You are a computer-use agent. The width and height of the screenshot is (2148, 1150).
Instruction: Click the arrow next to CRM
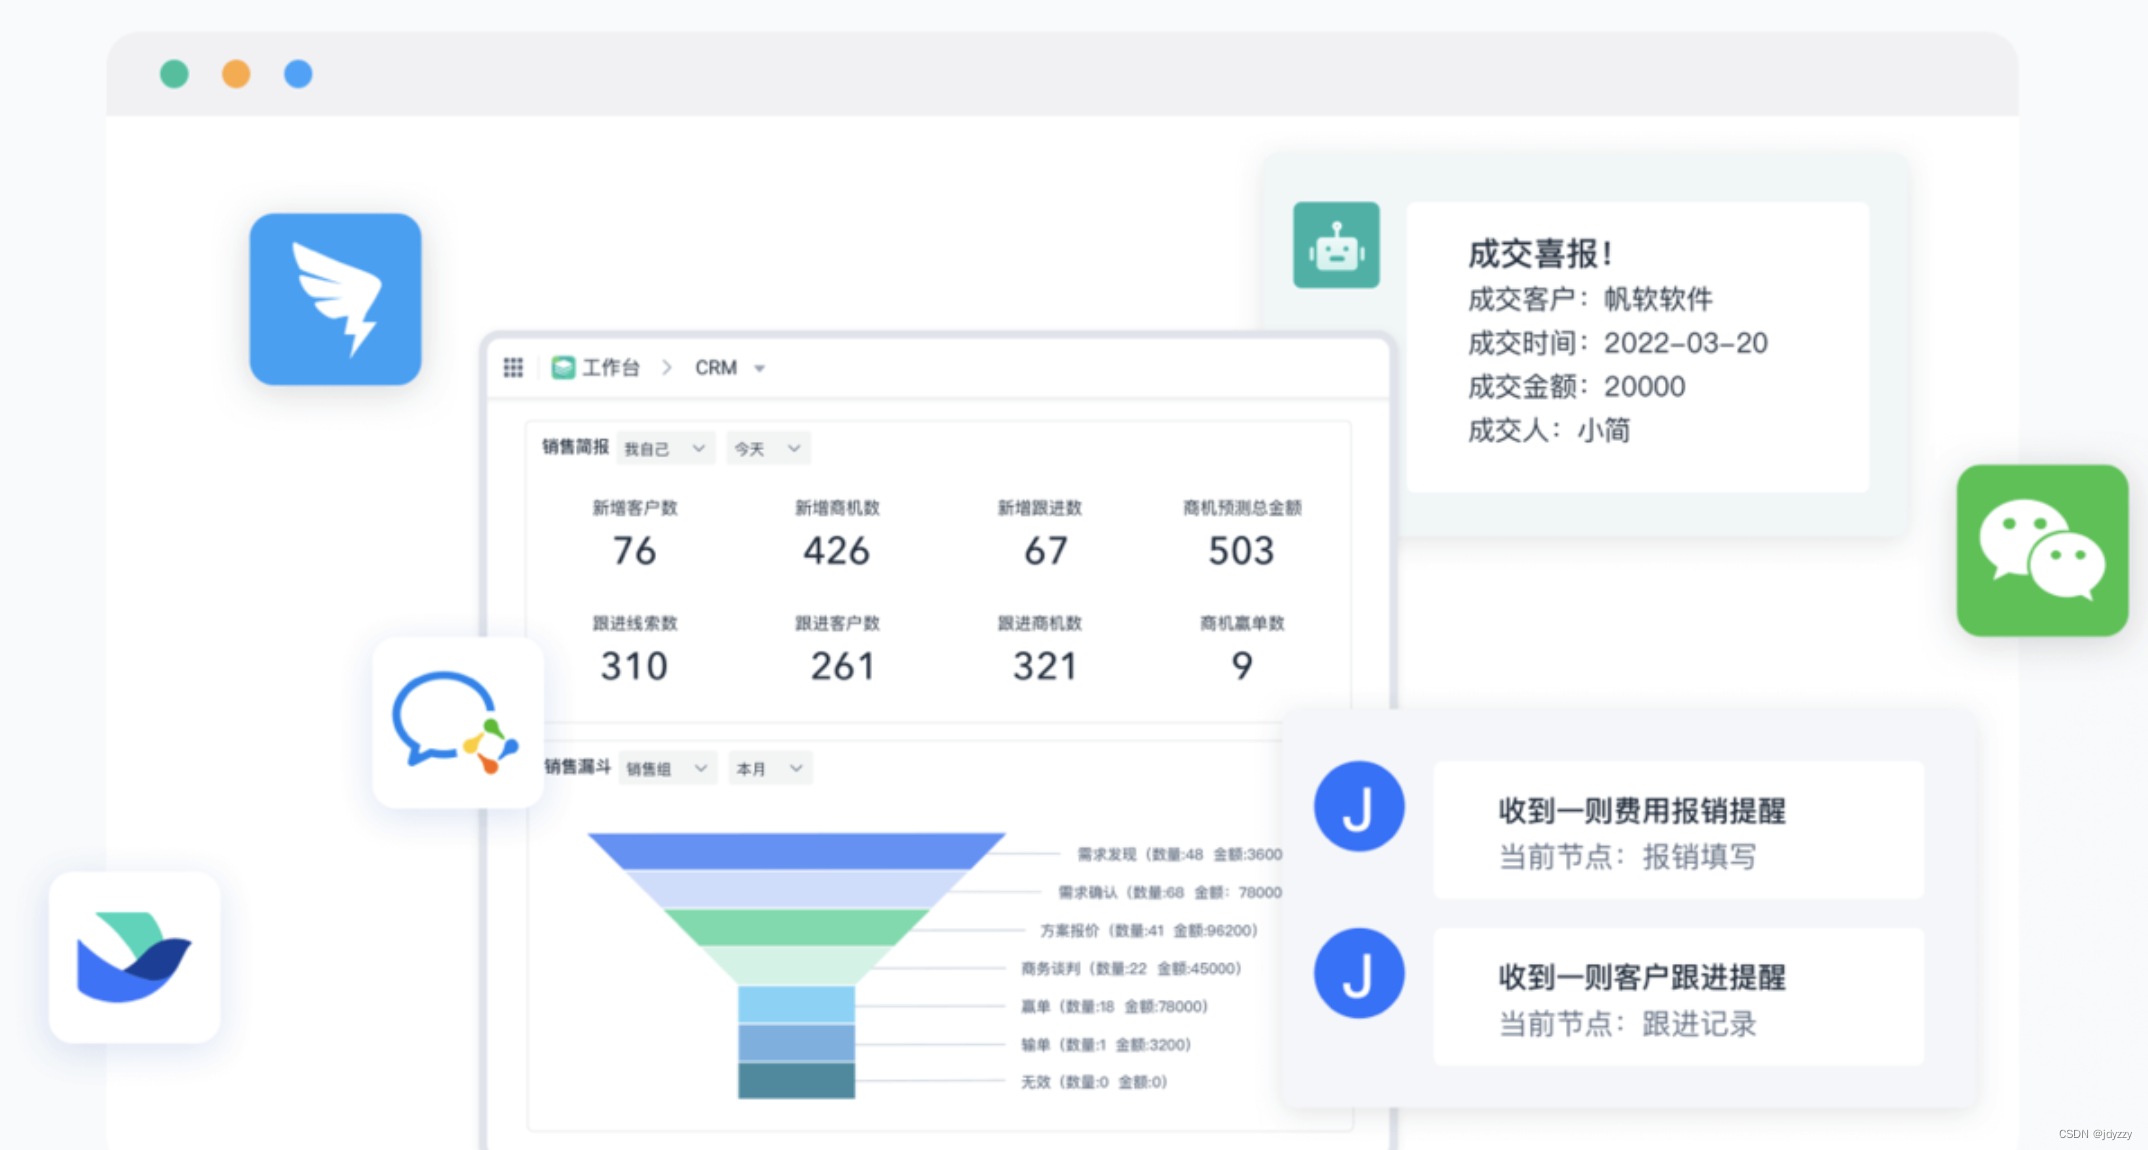point(759,369)
